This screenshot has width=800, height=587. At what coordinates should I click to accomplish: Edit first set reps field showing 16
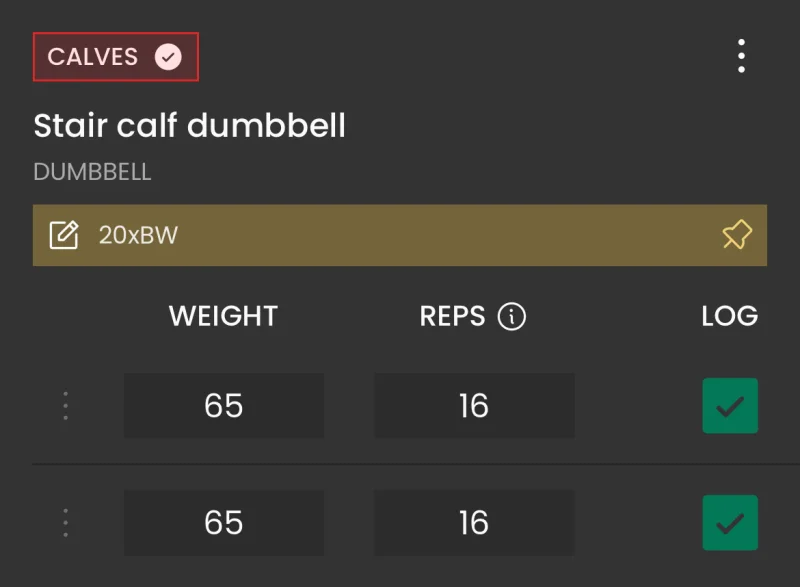tap(474, 405)
